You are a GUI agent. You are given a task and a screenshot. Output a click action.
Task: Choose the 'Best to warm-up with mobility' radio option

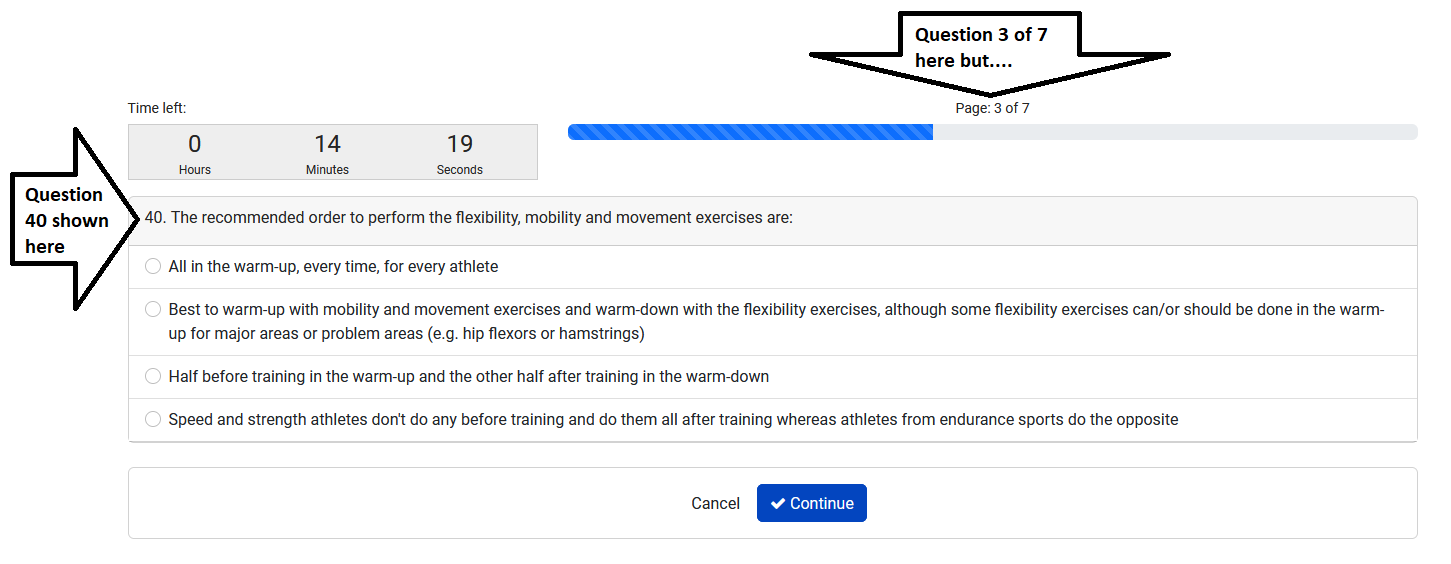click(x=153, y=309)
